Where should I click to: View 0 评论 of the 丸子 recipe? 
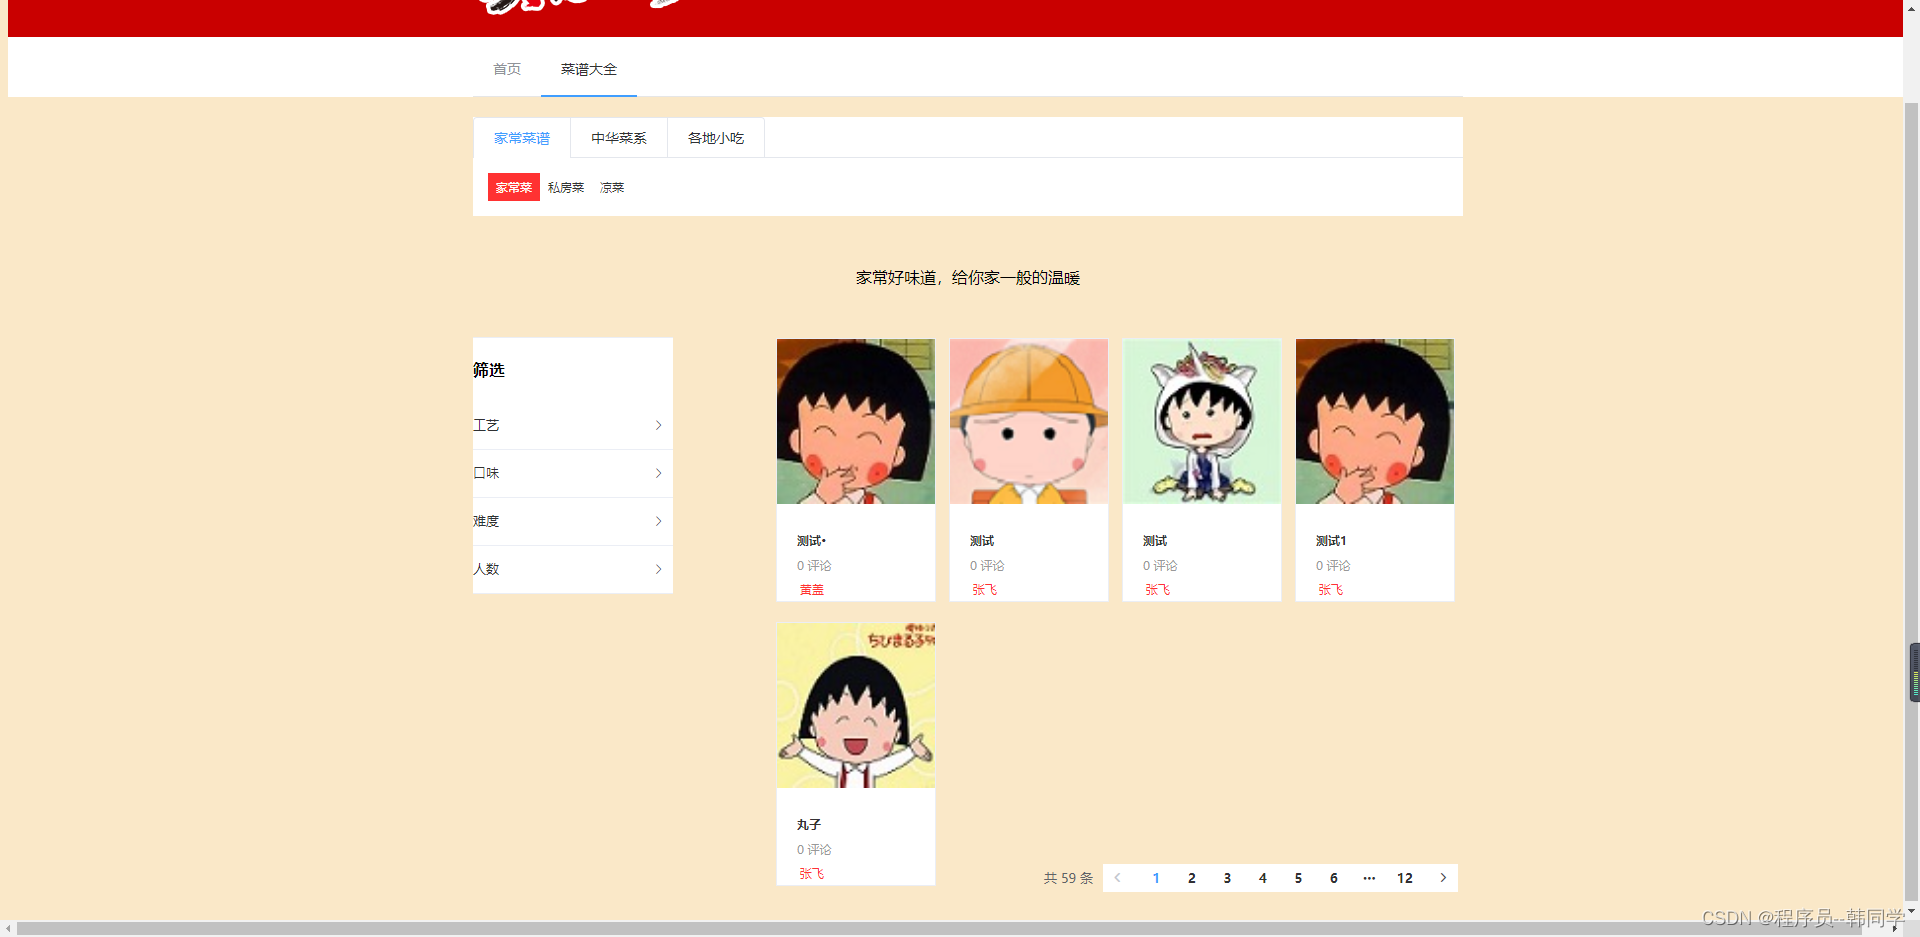pyautogui.click(x=814, y=850)
